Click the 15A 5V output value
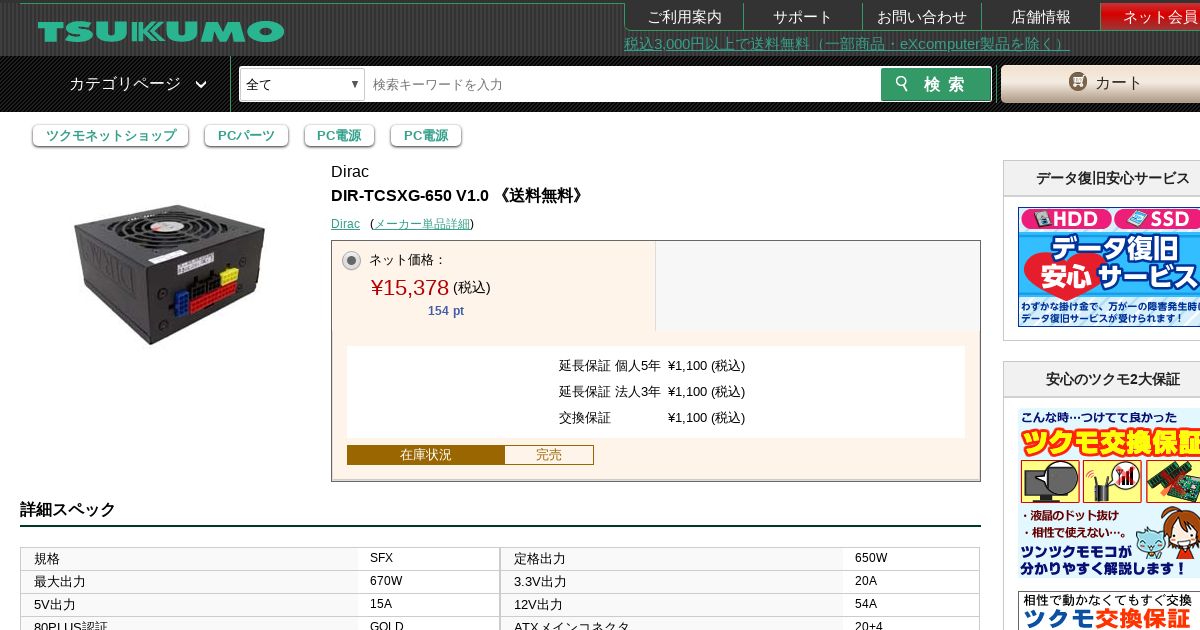1200x630 pixels. pyautogui.click(x=381, y=604)
